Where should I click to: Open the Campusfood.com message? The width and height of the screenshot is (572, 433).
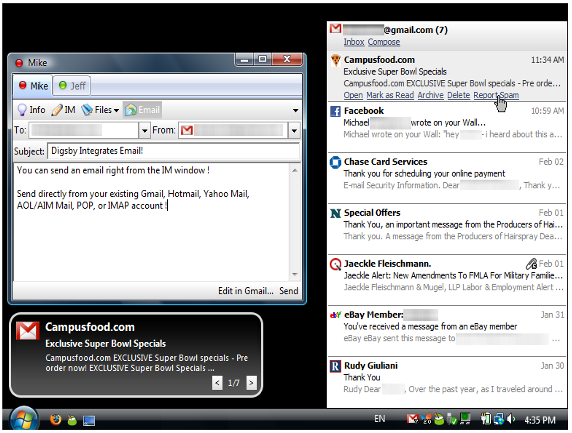(x=353, y=95)
